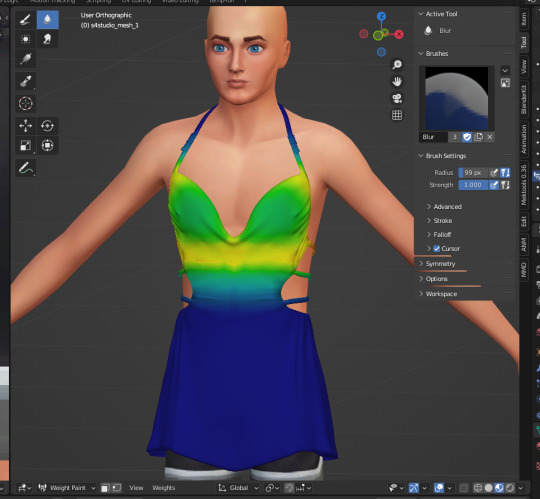Screen dimensions: 540x499
Task: Select the Smear weight tool
Action: coord(48,39)
